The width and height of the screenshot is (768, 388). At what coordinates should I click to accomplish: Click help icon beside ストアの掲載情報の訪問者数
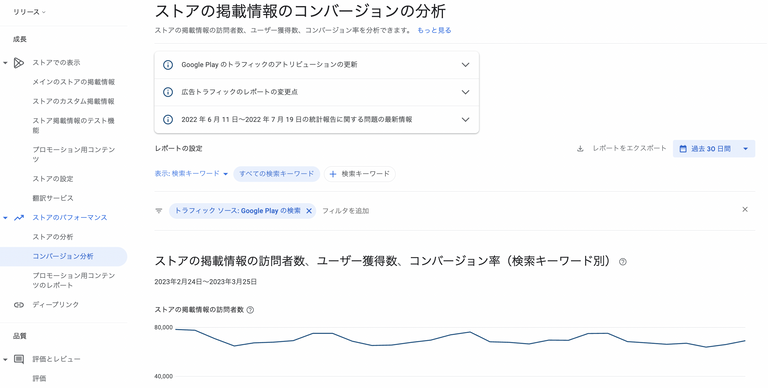(250, 310)
